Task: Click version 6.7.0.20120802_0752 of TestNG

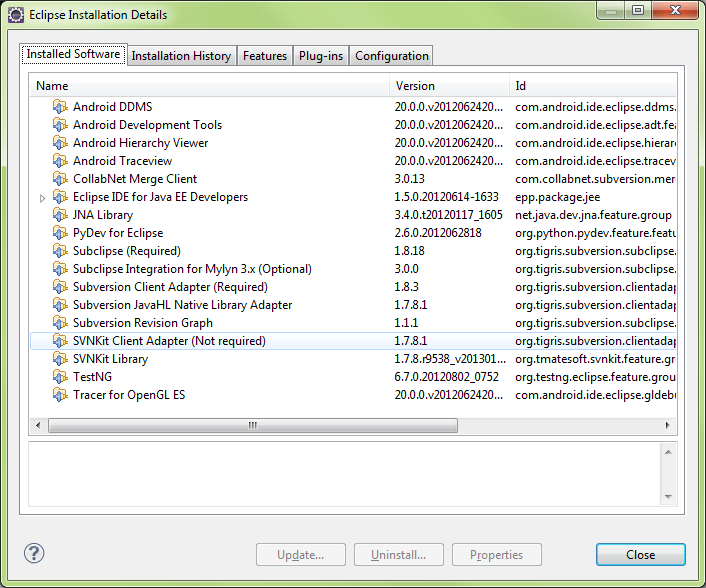Action: pyautogui.click(x=447, y=377)
